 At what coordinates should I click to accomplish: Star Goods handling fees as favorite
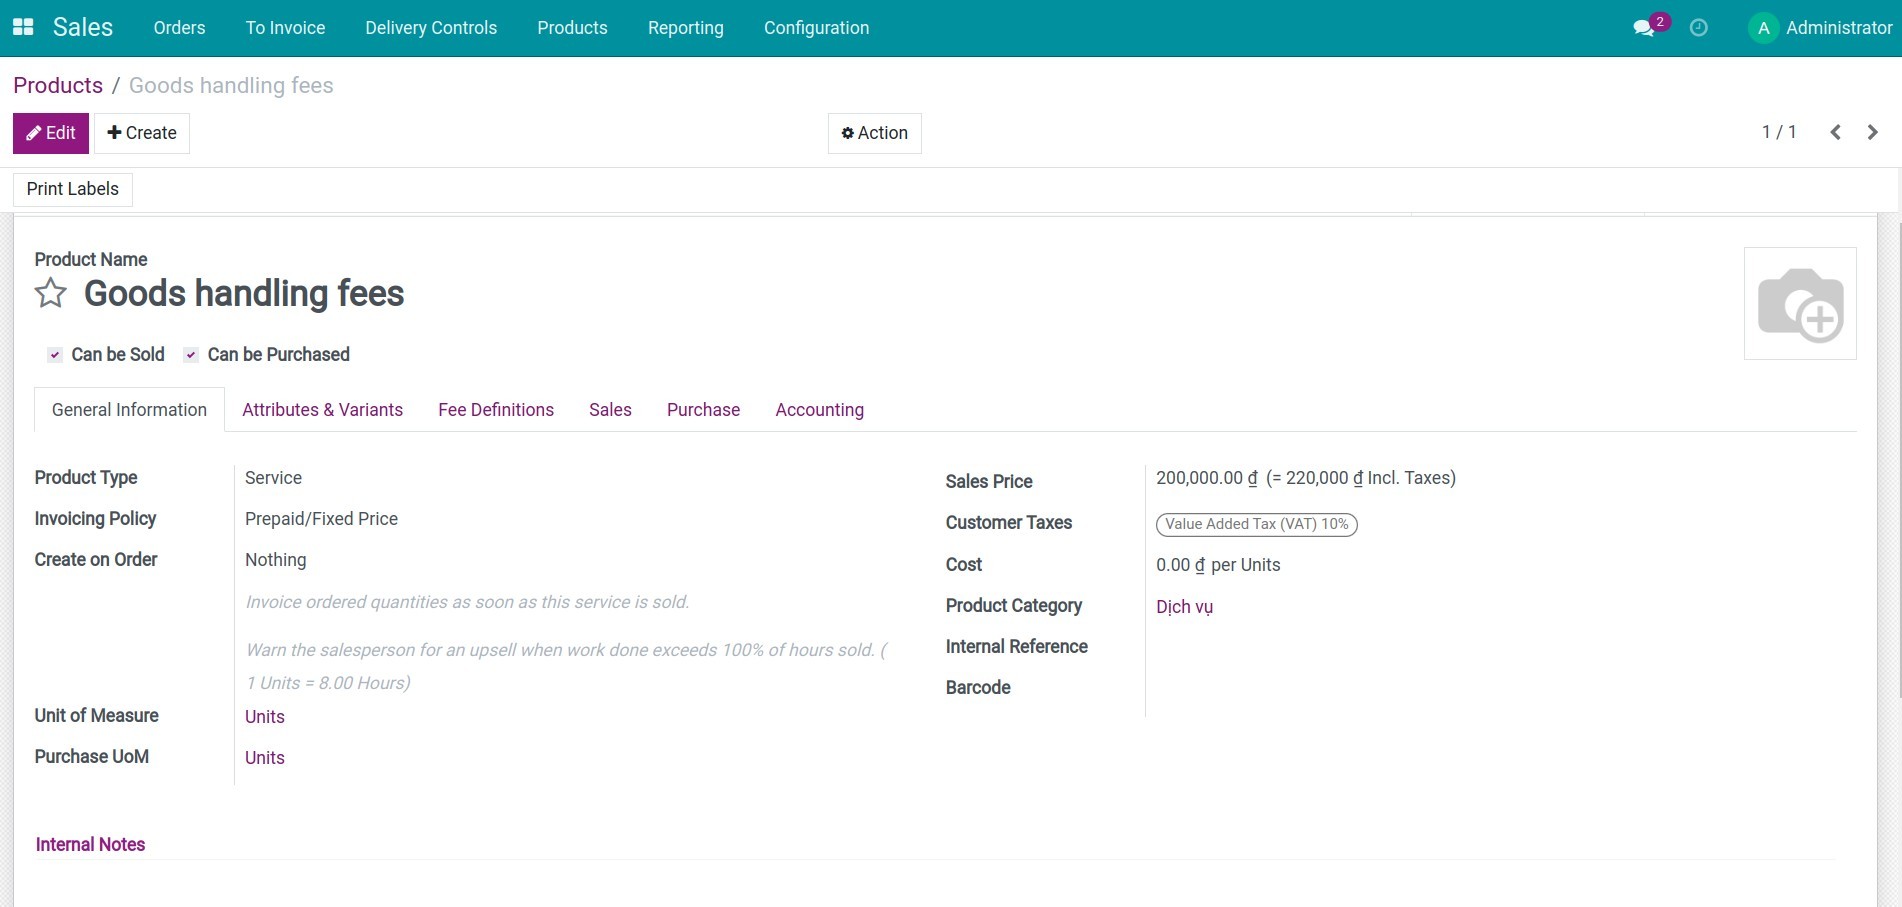click(x=49, y=293)
